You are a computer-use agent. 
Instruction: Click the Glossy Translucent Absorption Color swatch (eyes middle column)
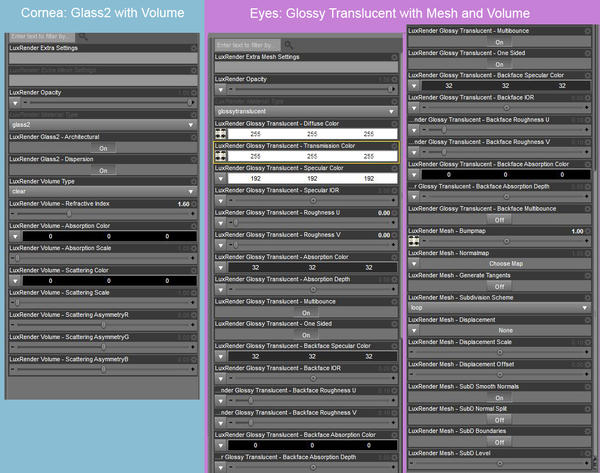pos(313,267)
